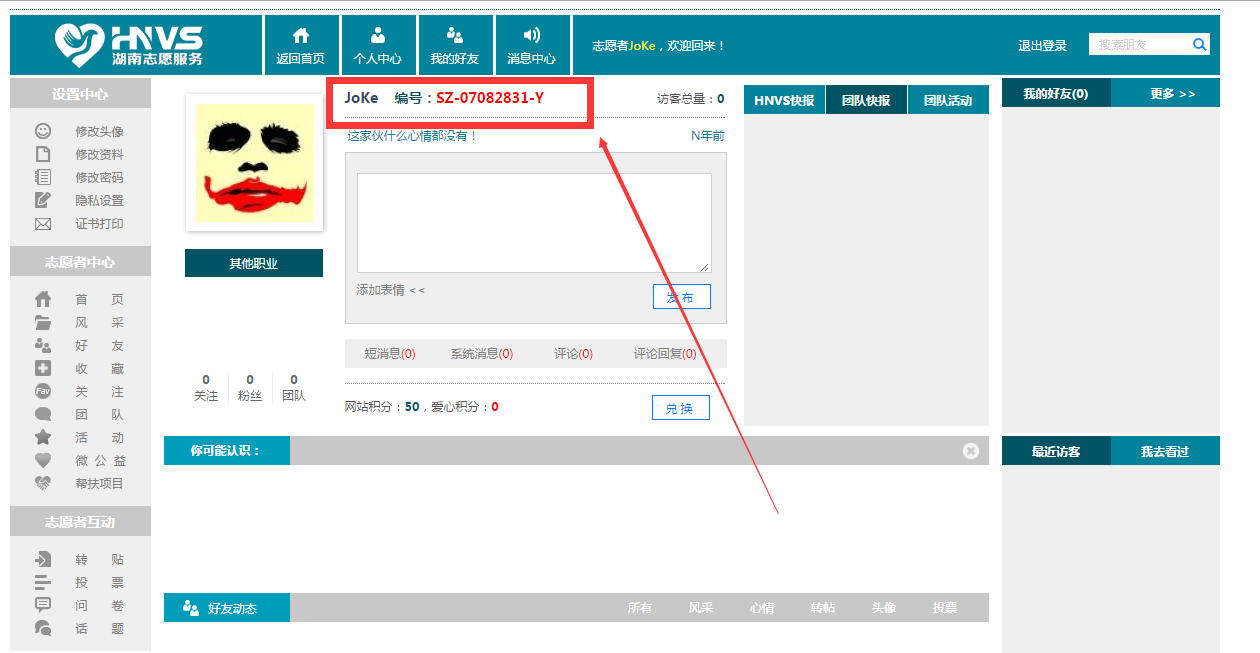Open 我的好友 friends icon in navbar

[454, 36]
